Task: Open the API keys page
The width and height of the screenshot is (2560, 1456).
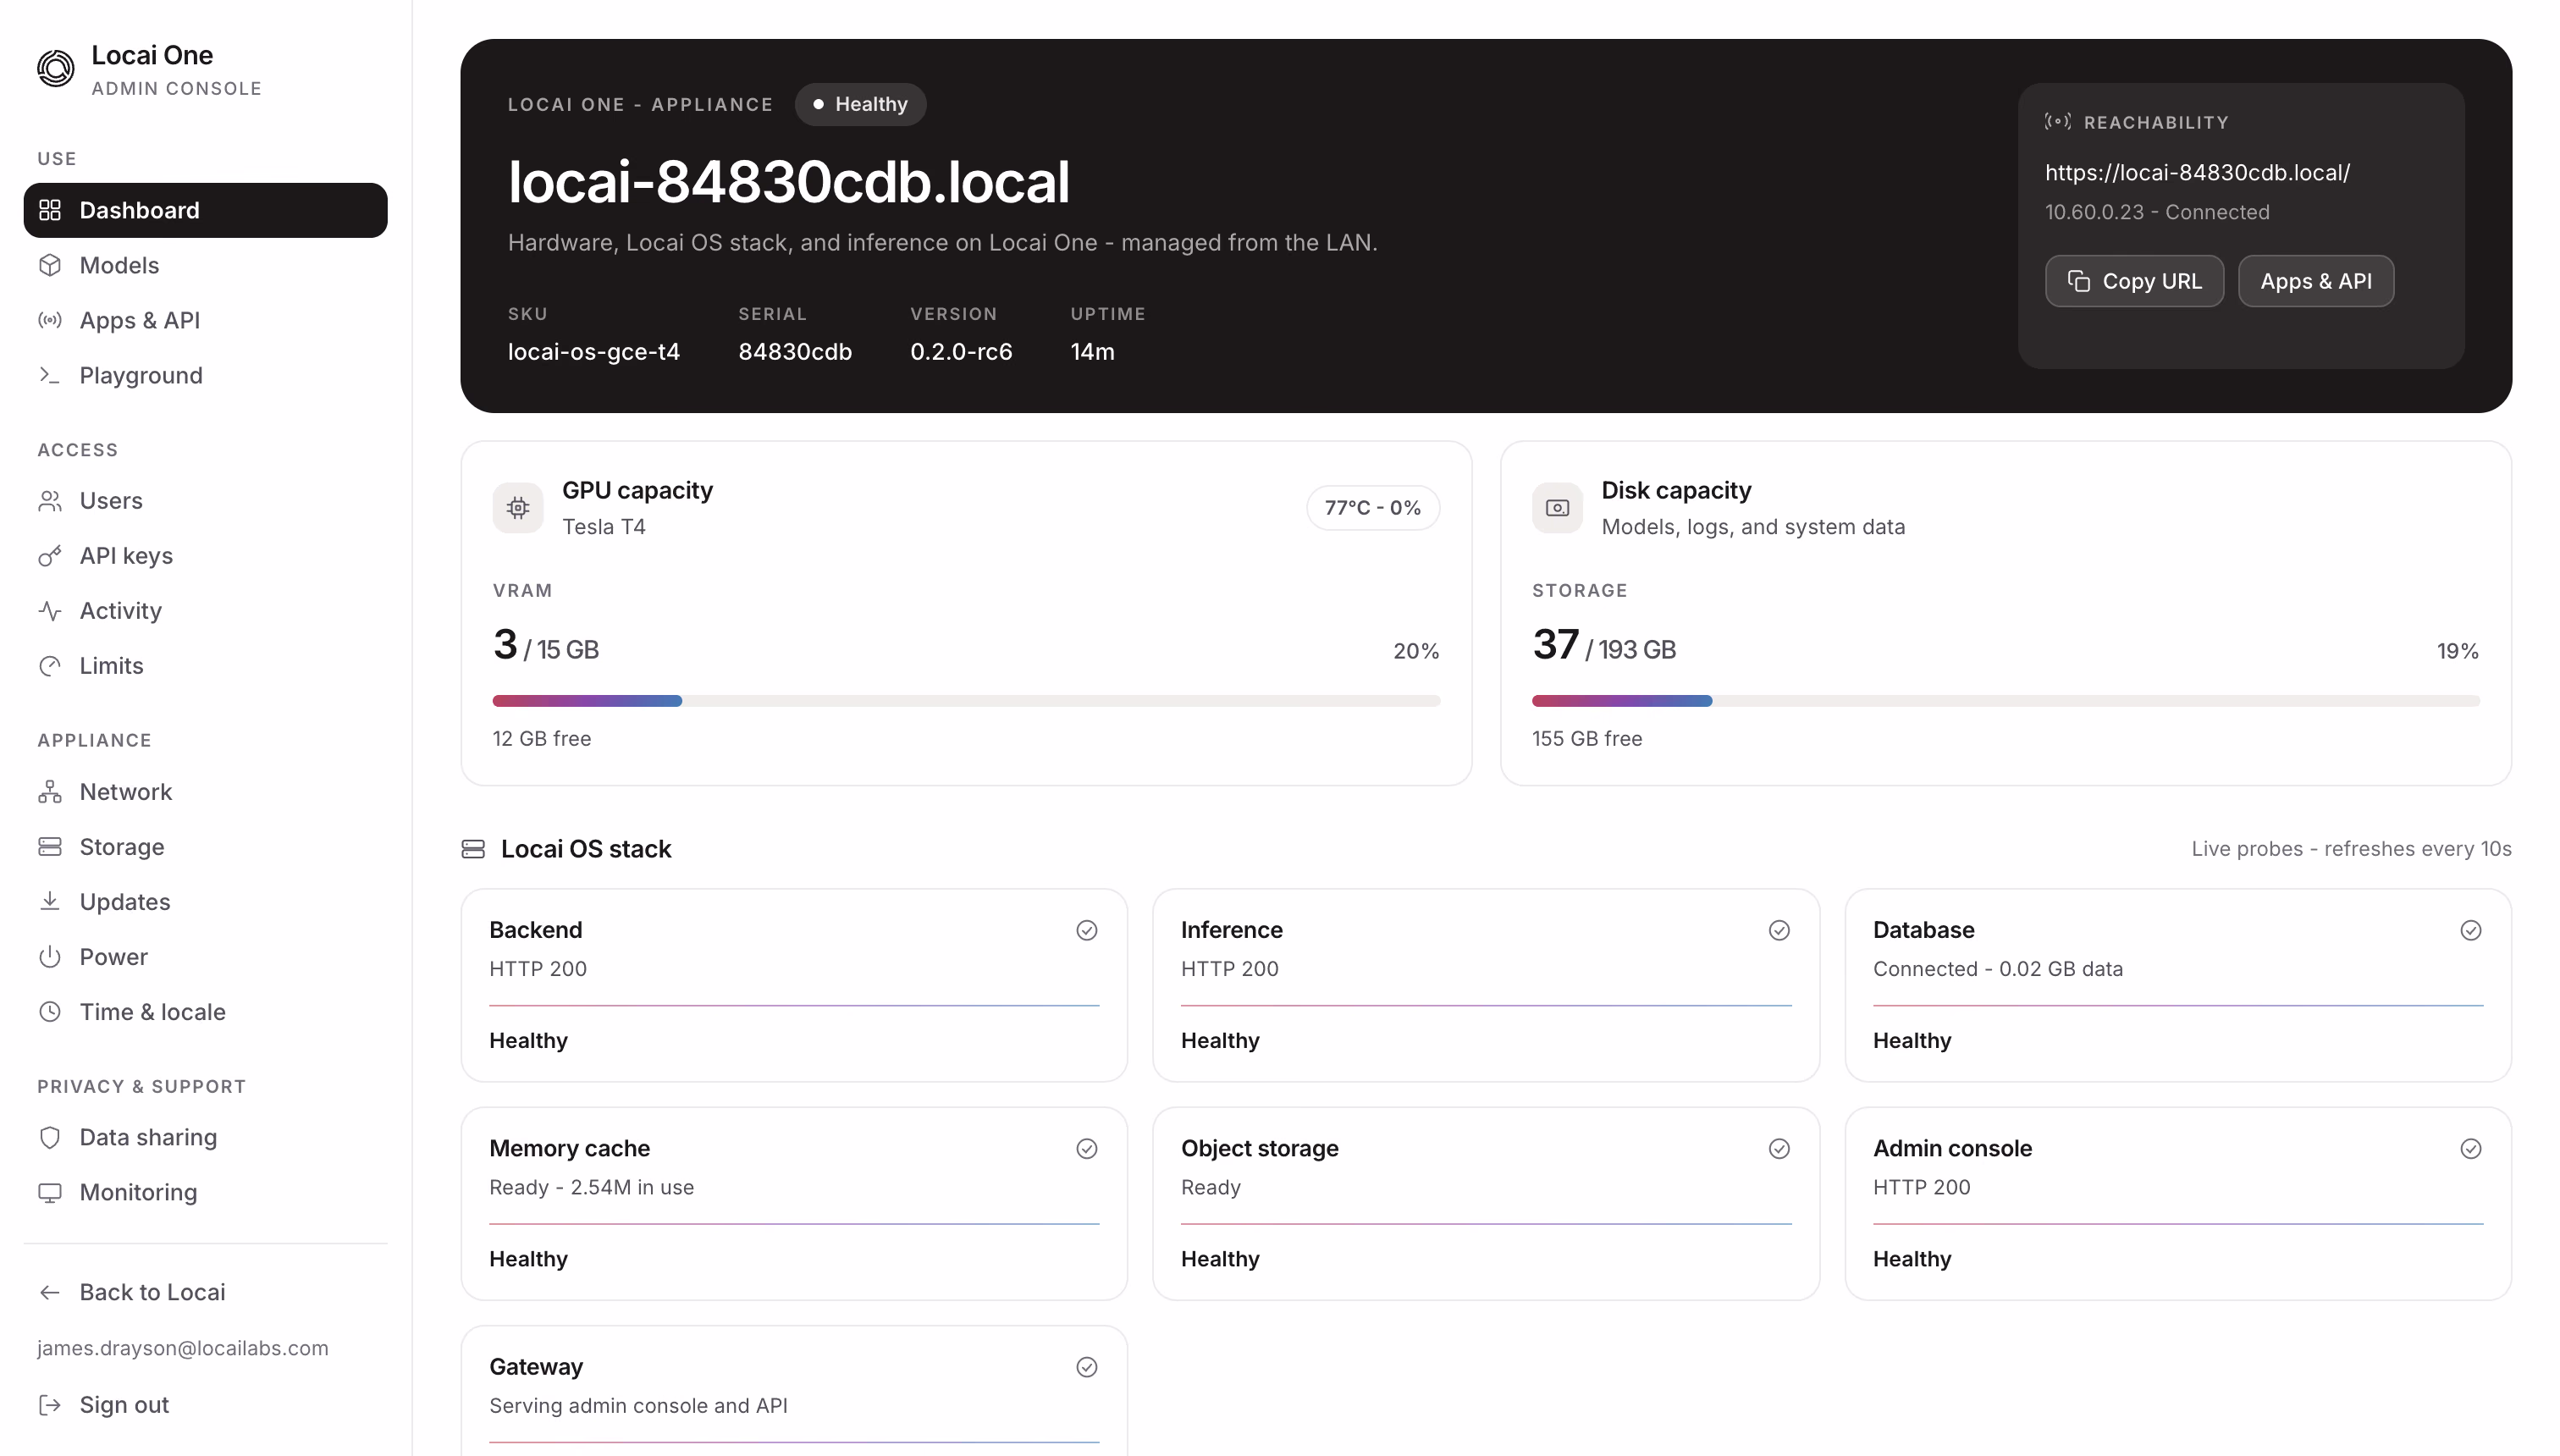Action: click(205, 555)
